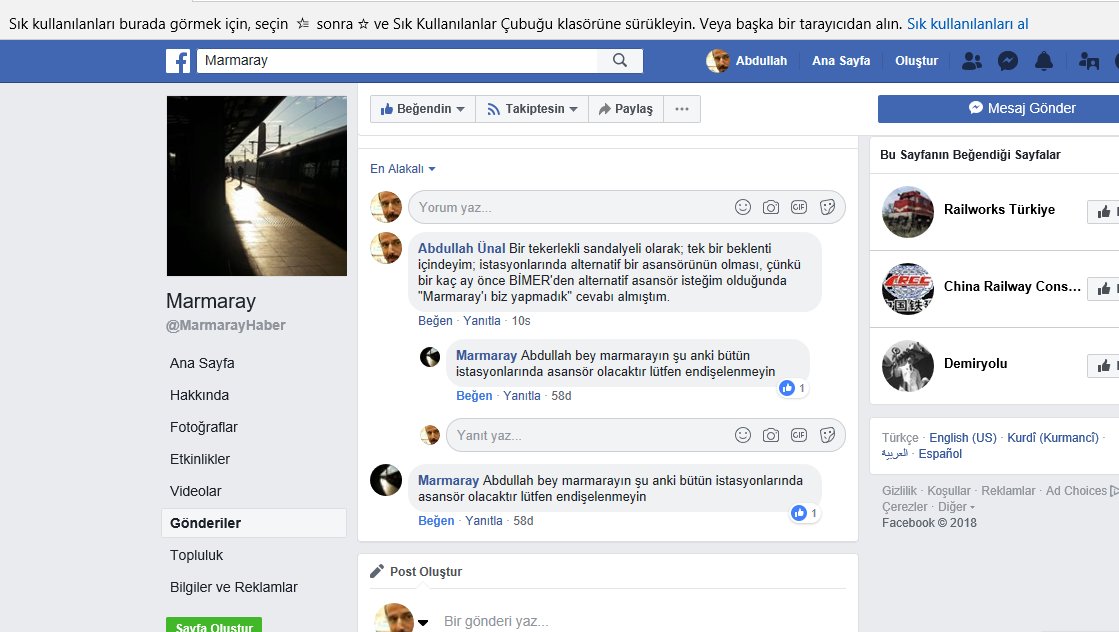This screenshot has width=1119, height=632.
Task: Click the search magnifier button
Action: pos(620,61)
